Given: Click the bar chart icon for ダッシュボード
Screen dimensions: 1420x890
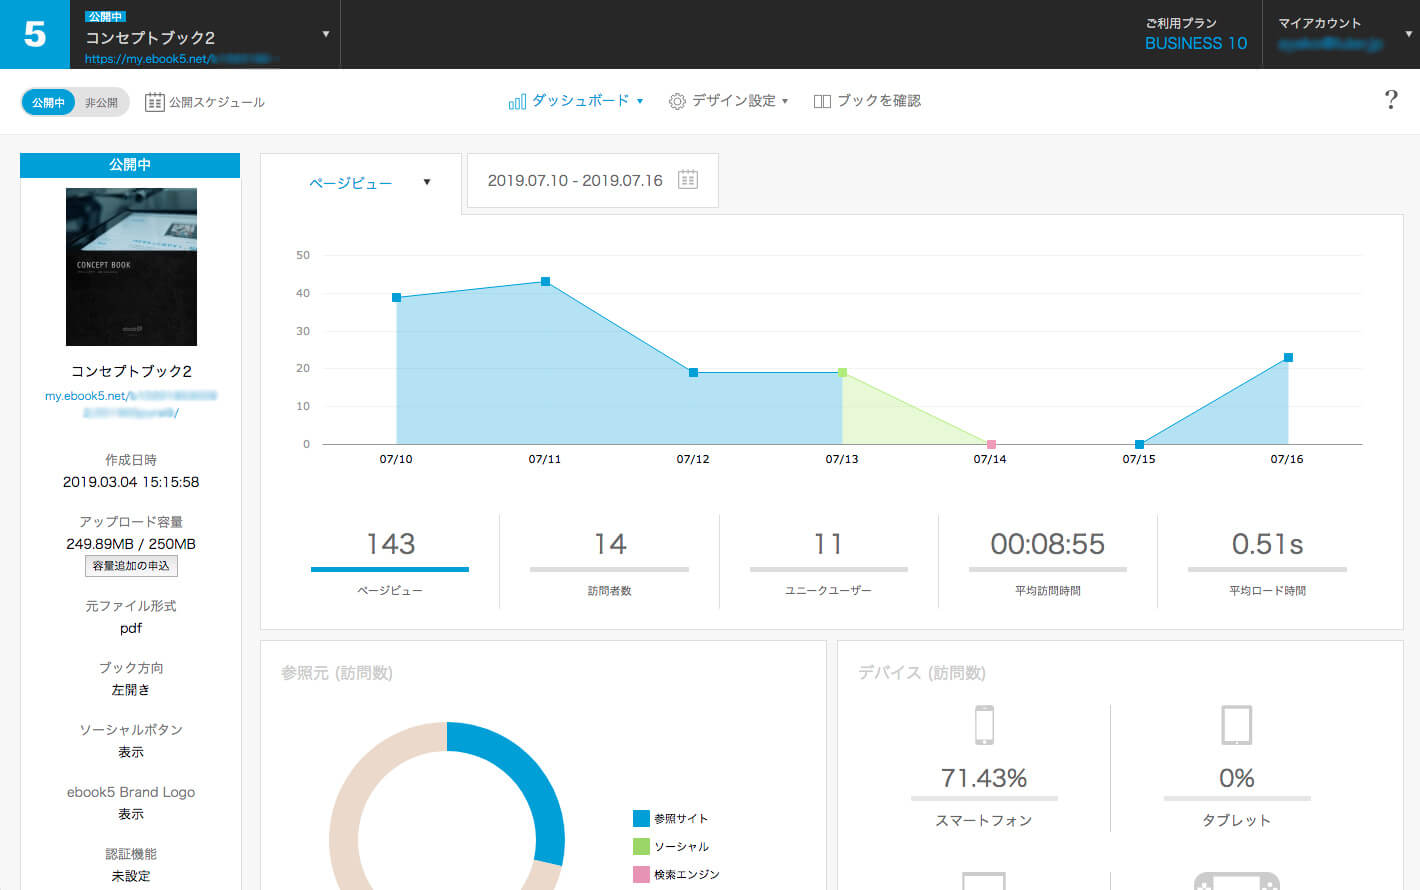Looking at the screenshot, I should pyautogui.click(x=517, y=101).
